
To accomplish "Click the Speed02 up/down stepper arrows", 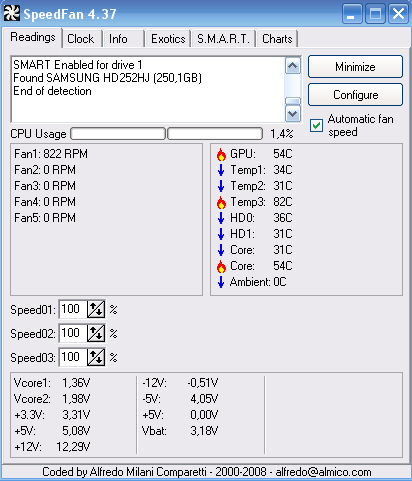I will [x=96, y=333].
